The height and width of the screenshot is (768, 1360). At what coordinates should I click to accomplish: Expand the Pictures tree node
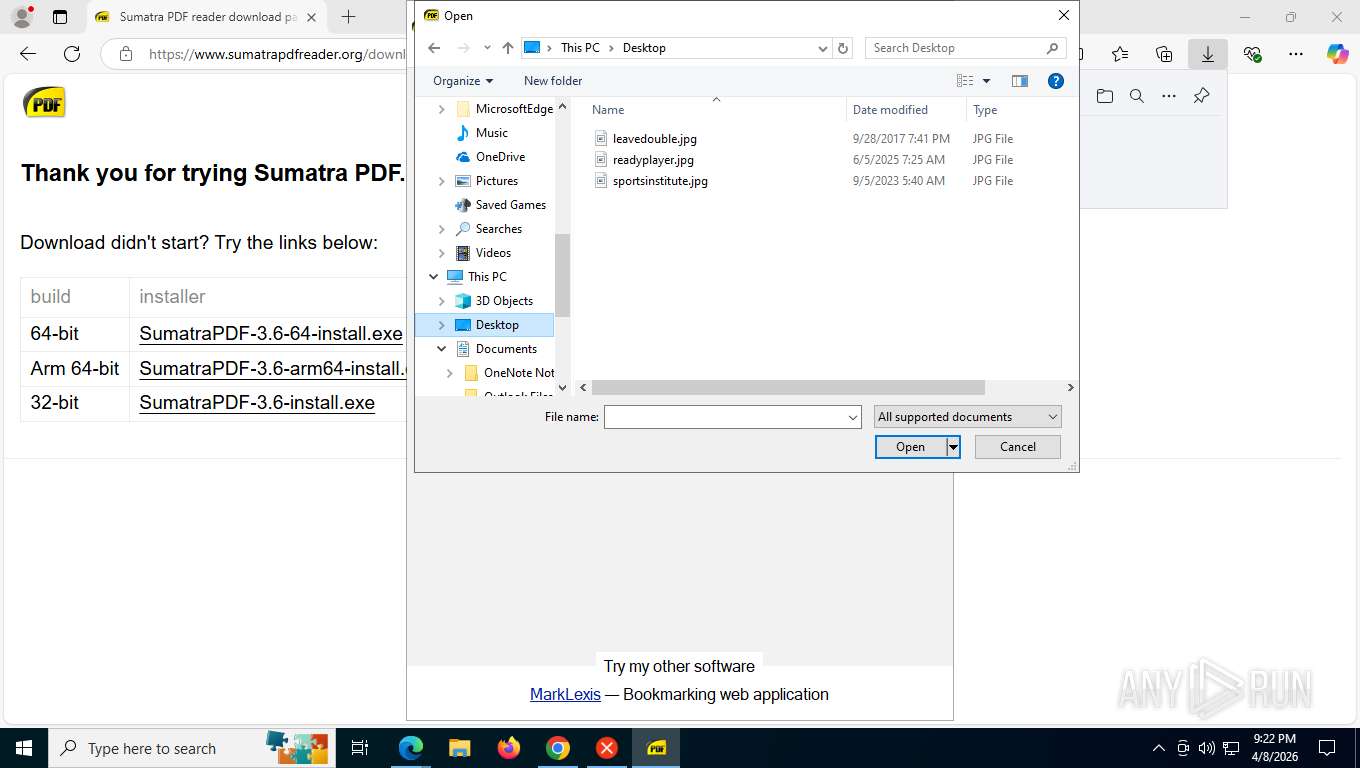point(442,181)
